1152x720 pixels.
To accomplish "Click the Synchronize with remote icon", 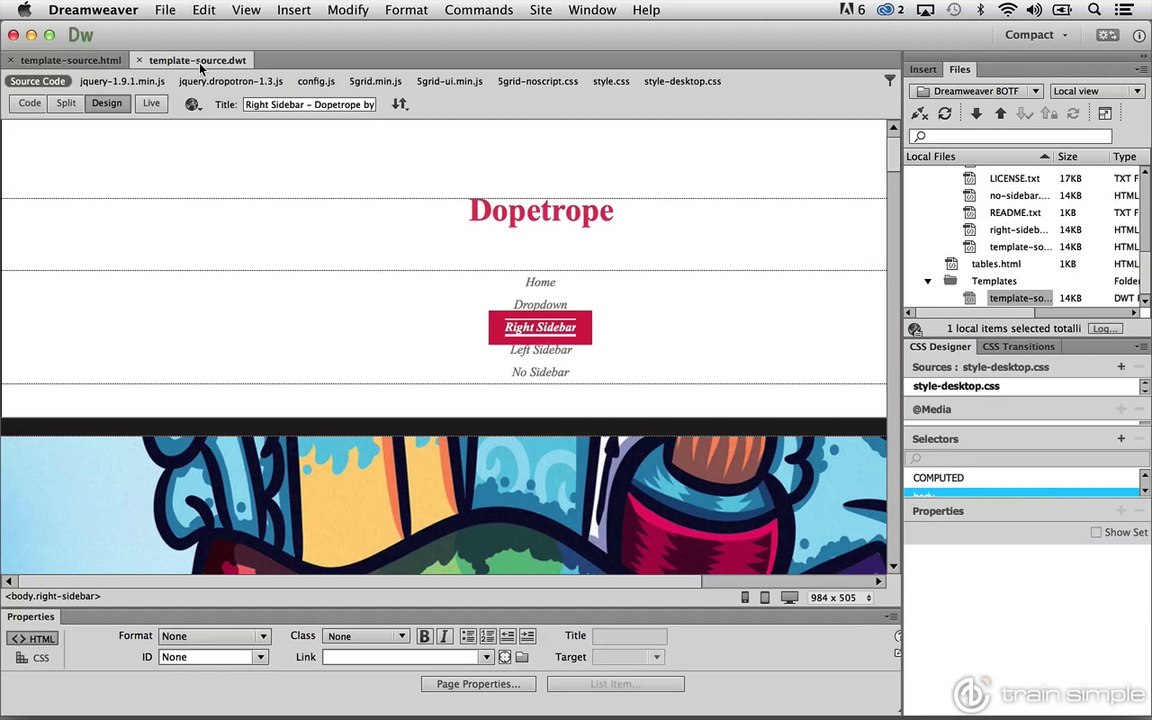I will [x=1073, y=113].
